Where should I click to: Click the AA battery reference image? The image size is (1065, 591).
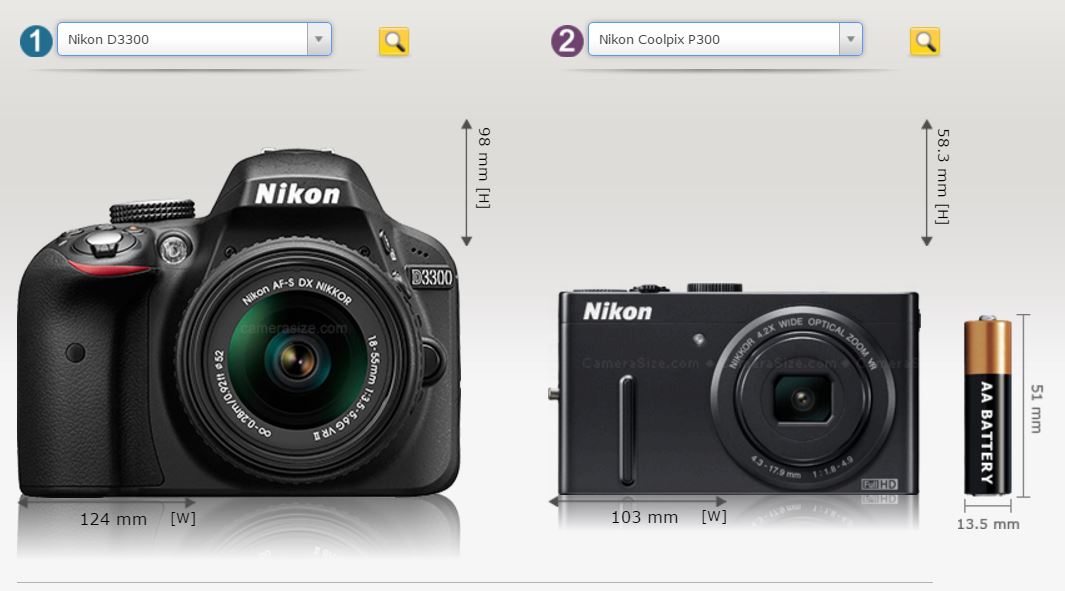click(x=988, y=406)
